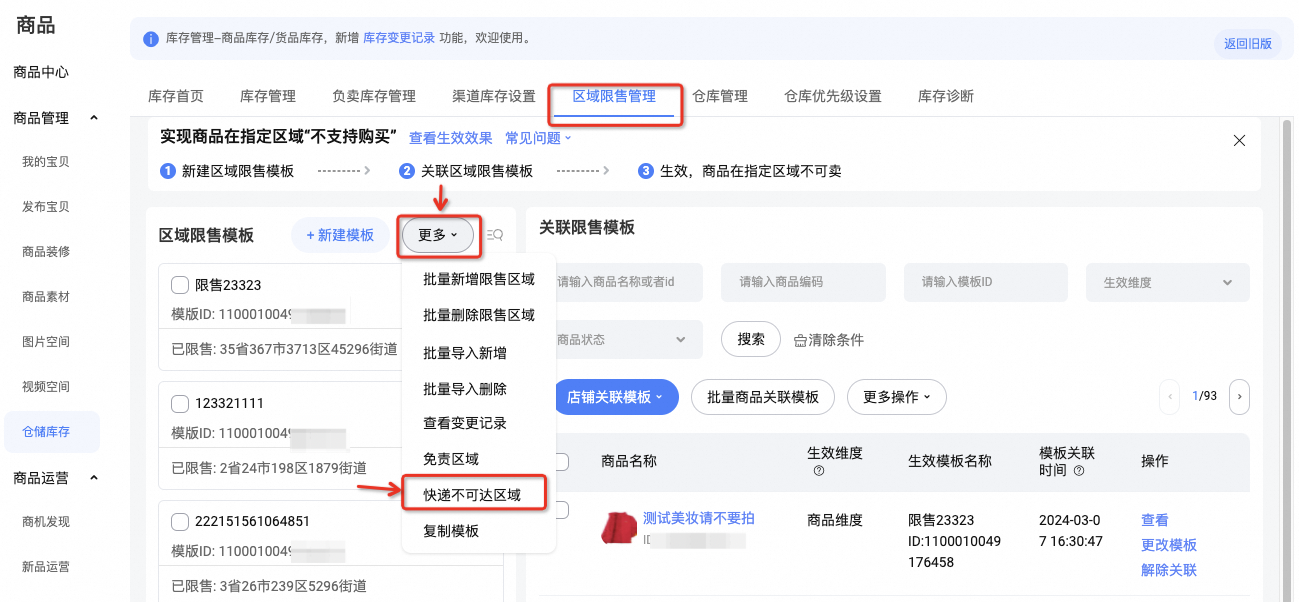Click the 返回旧版 button
The width and height of the screenshot is (1299, 602).
point(1248,44)
